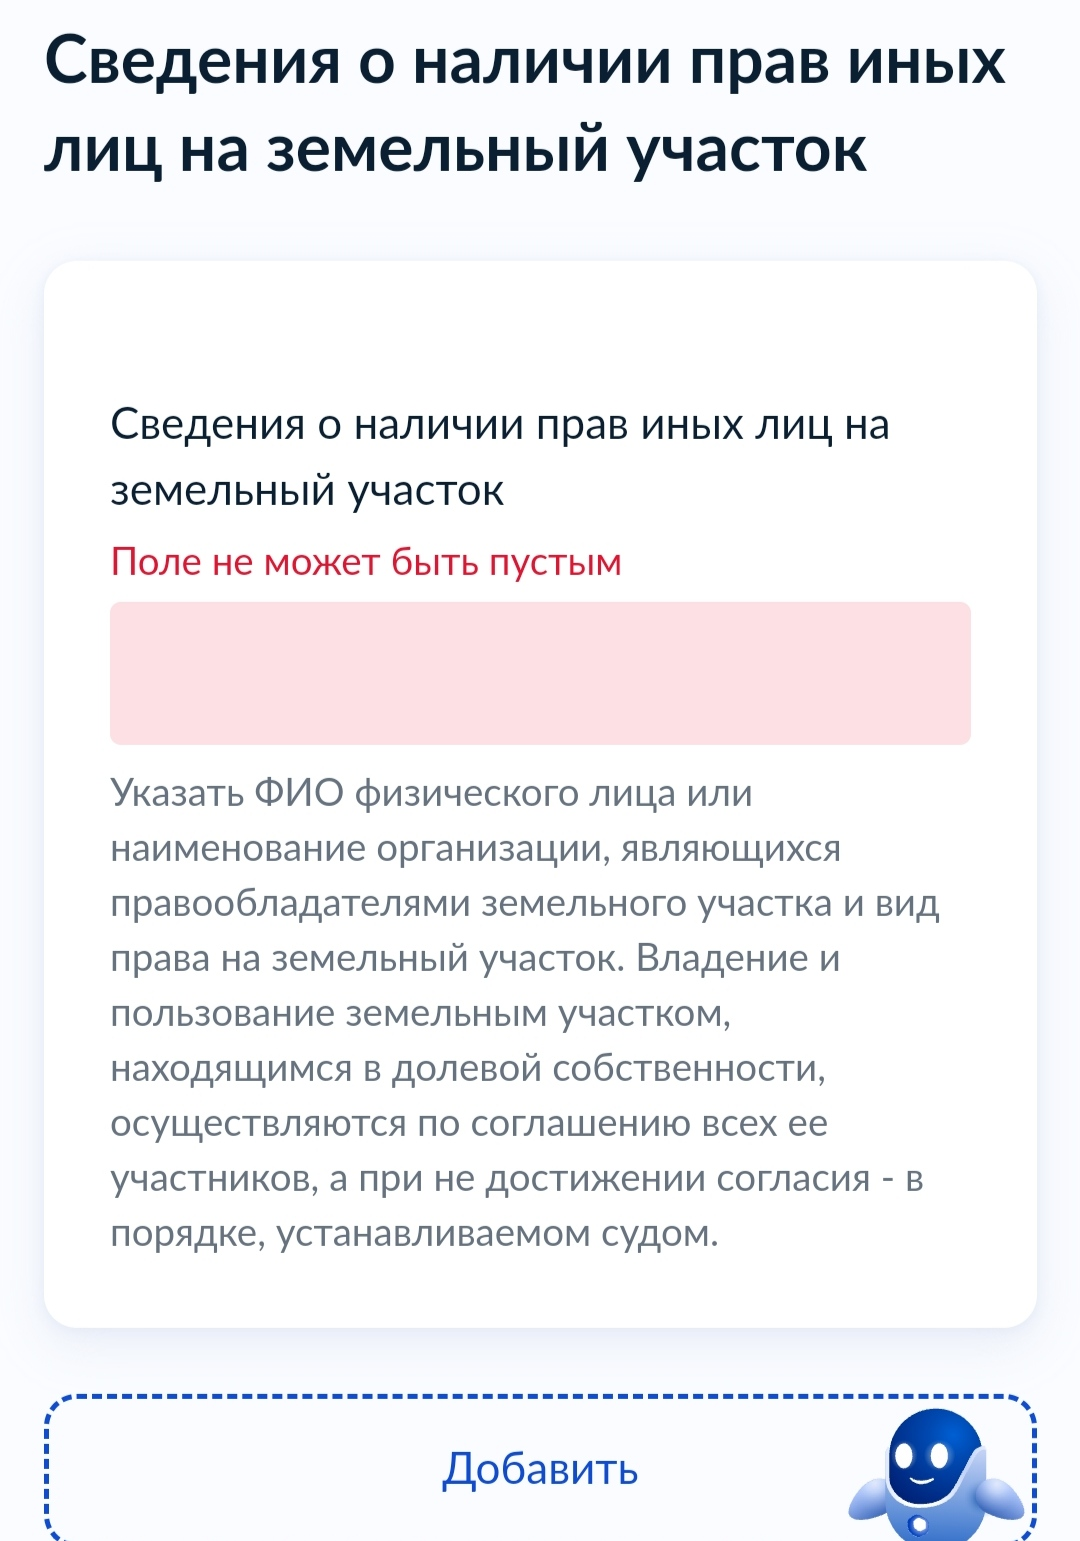The image size is (1080, 1541).
Task: Focus the empty pink input field
Action: point(540,673)
